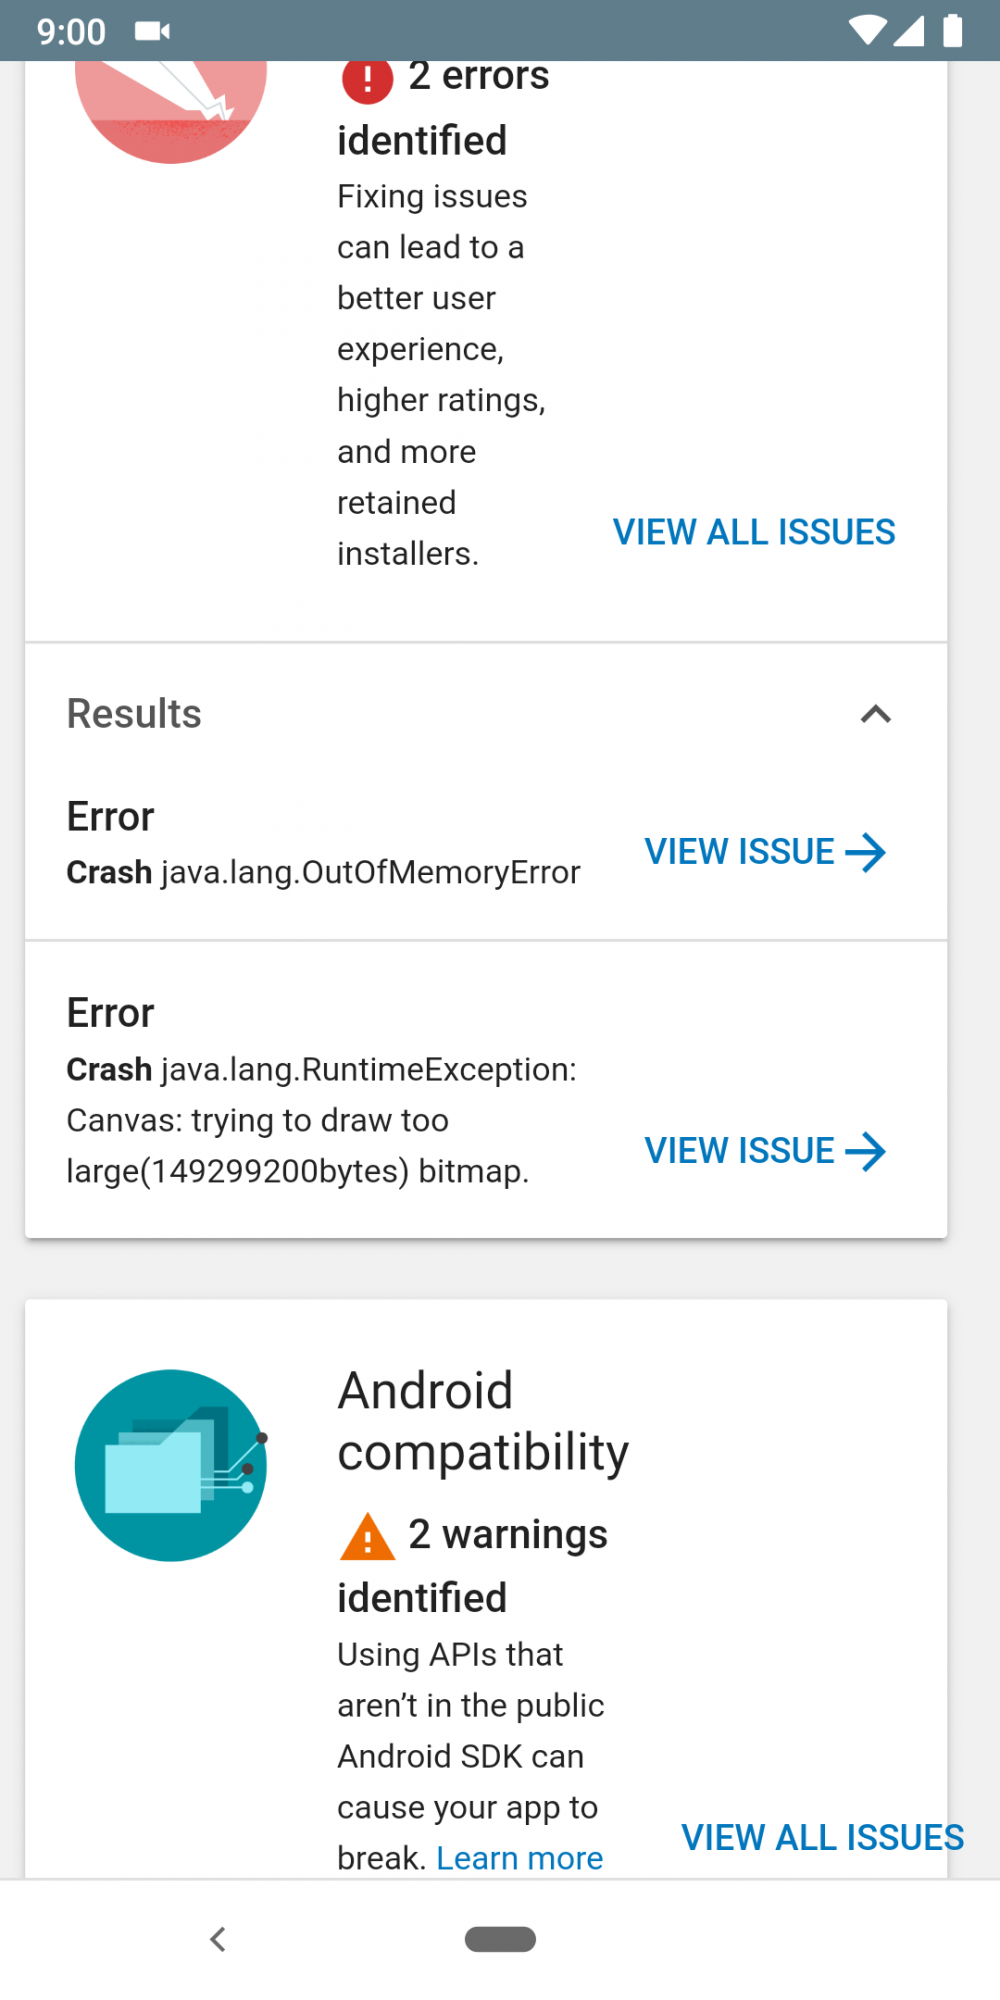This screenshot has width=1000, height=2000.
Task: Collapse the Results section chevron
Action: pyautogui.click(x=875, y=714)
